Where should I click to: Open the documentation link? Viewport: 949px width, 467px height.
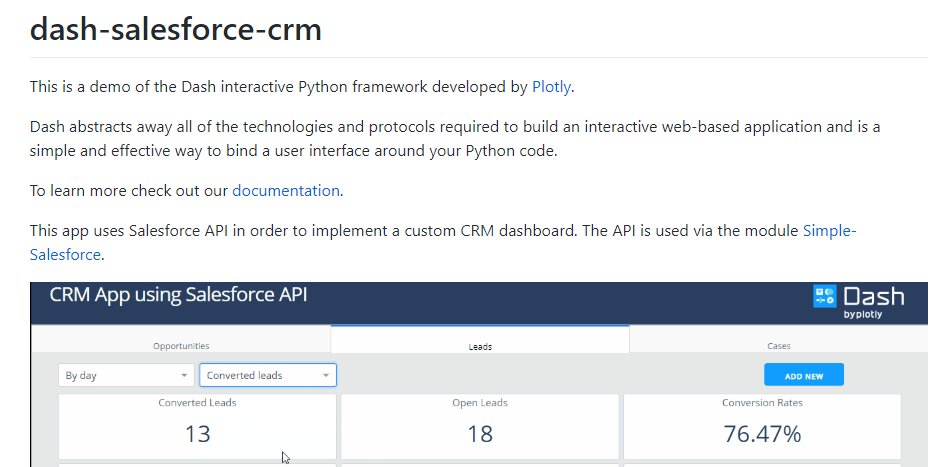click(286, 191)
